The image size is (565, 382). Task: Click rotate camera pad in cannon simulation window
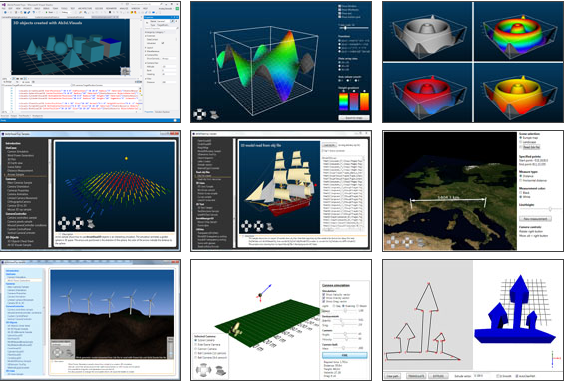(x=203, y=369)
